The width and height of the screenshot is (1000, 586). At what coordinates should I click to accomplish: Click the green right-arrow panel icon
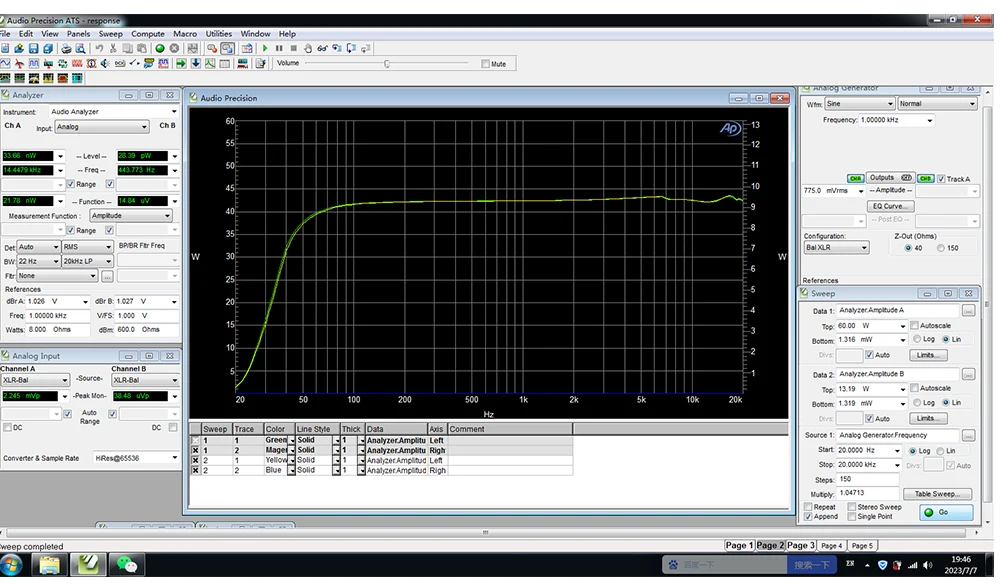181,64
